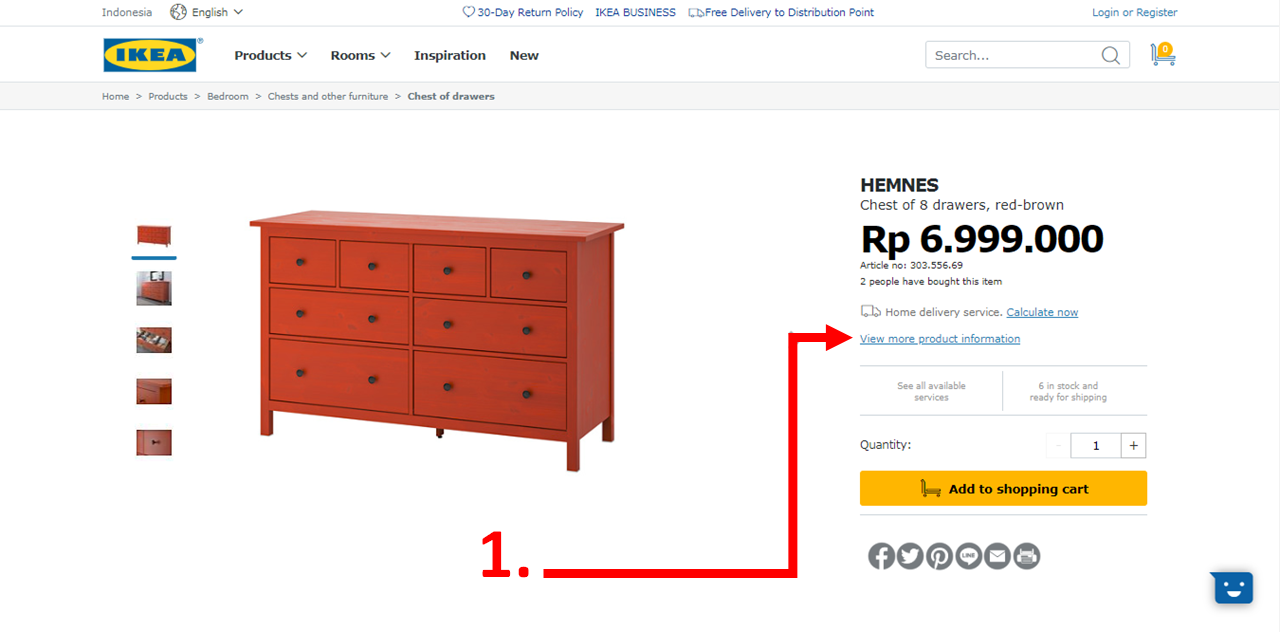Open the chat assistant bot icon
The height and width of the screenshot is (640, 1280).
point(1233,587)
